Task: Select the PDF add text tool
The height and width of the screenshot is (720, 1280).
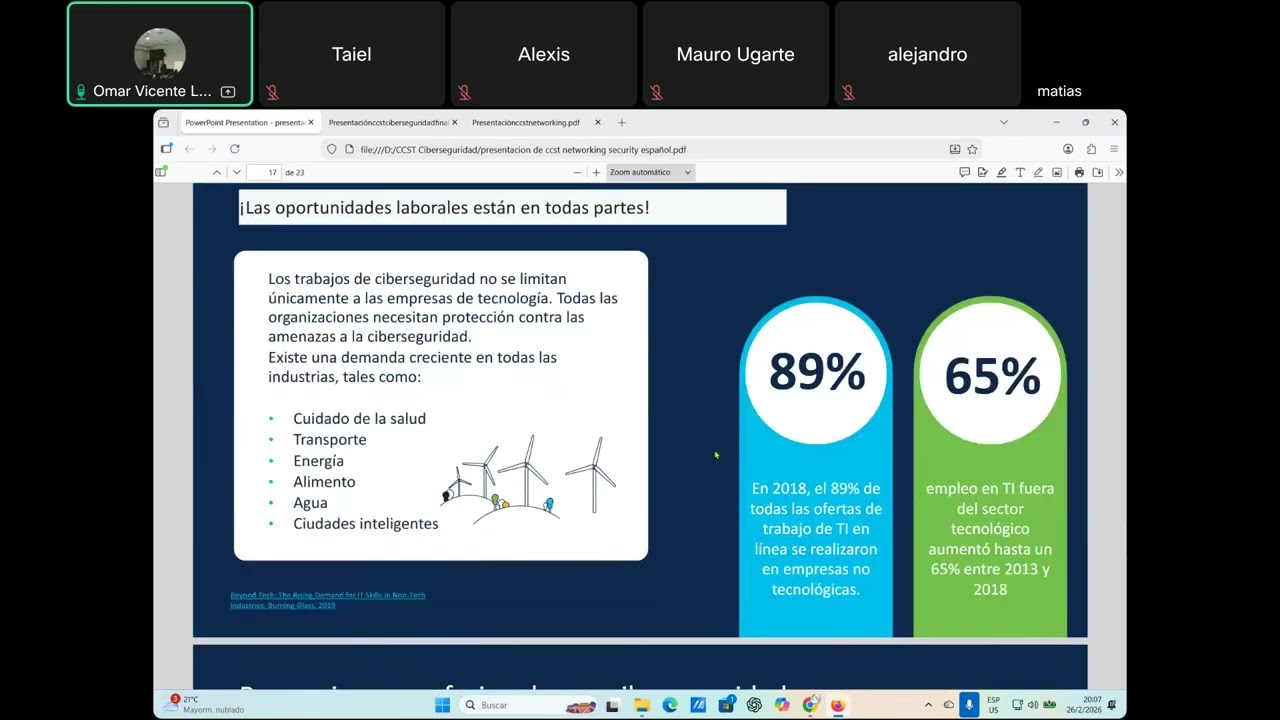Action: click(1020, 172)
